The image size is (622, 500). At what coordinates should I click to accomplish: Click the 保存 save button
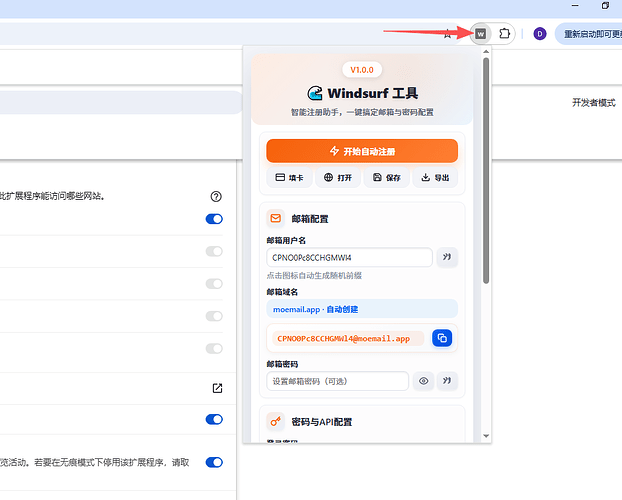[x=386, y=177]
